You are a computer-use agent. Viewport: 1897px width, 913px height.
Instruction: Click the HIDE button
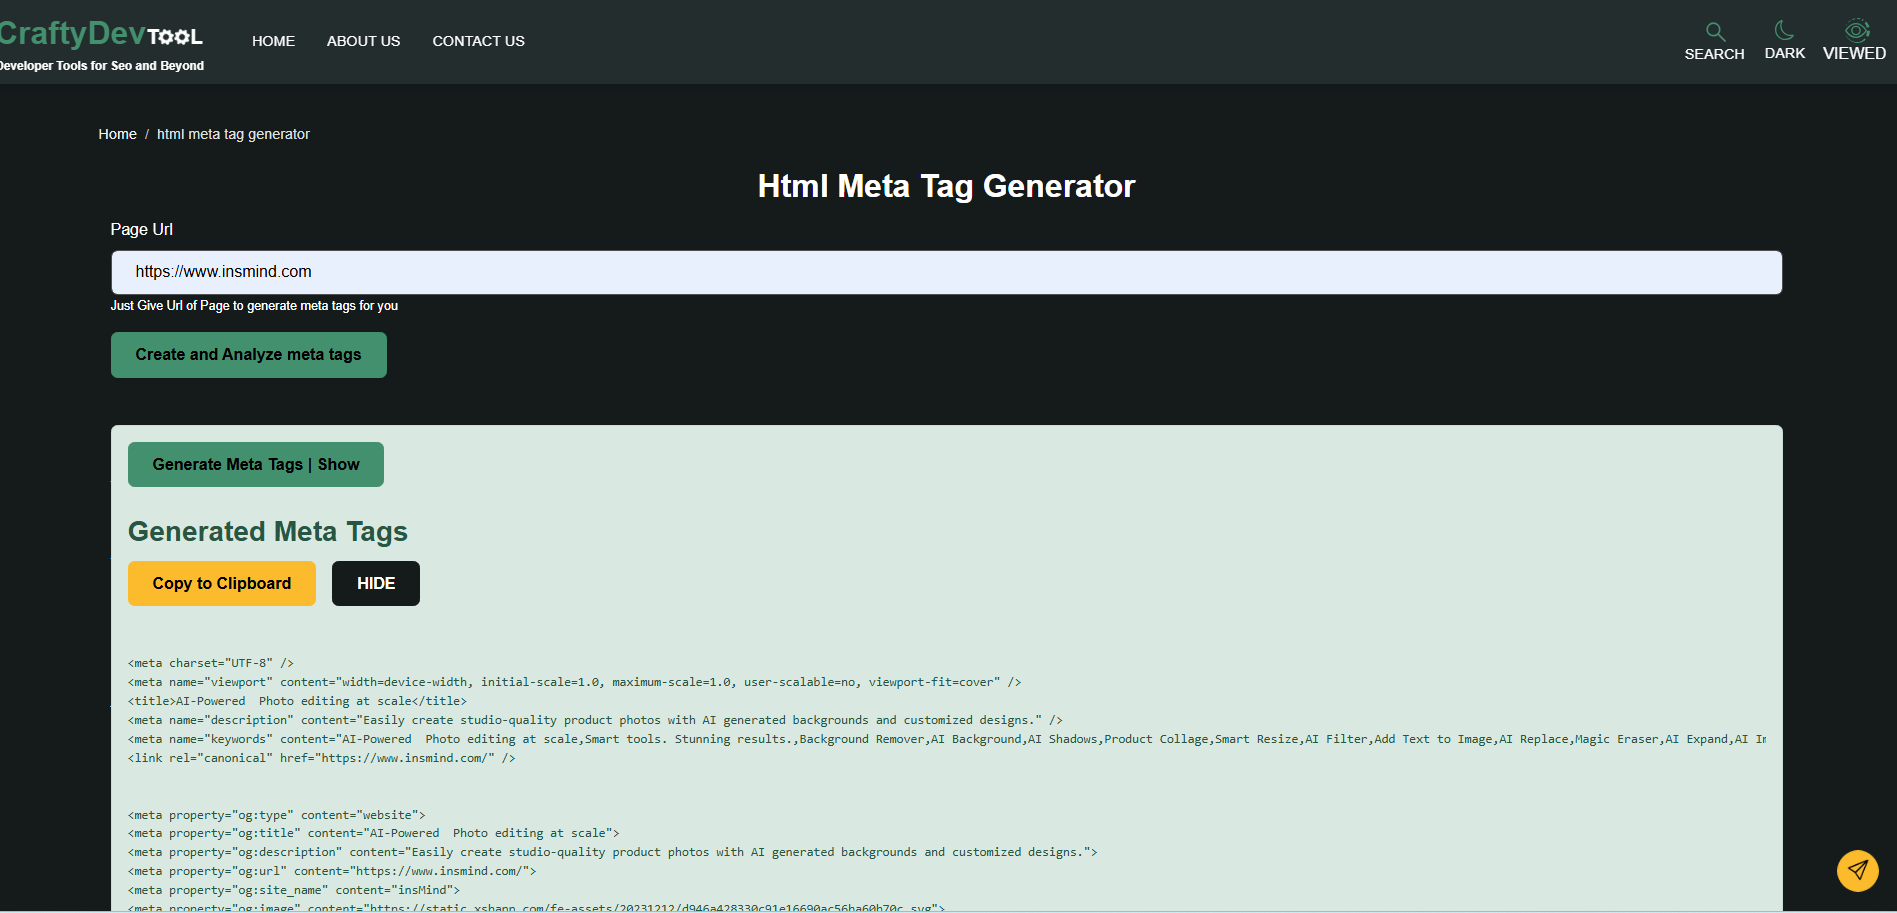pyautogui.click(x=376, y=583)
